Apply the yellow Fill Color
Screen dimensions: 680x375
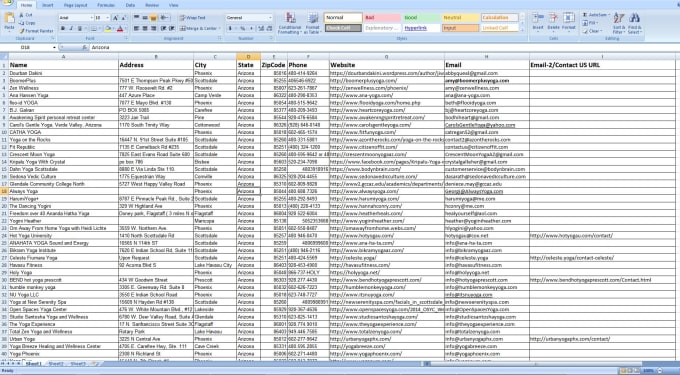[x=108, y=29]
